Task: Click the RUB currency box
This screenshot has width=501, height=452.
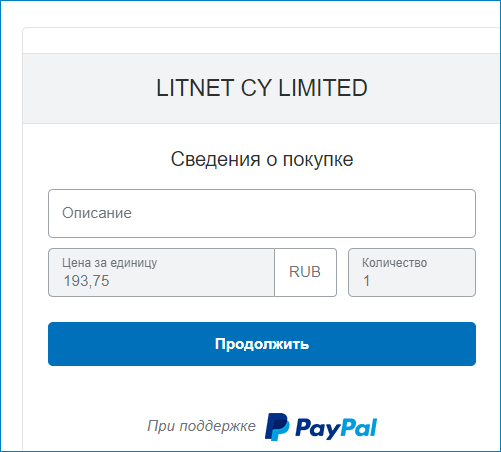Action: [x=305, y=272]
